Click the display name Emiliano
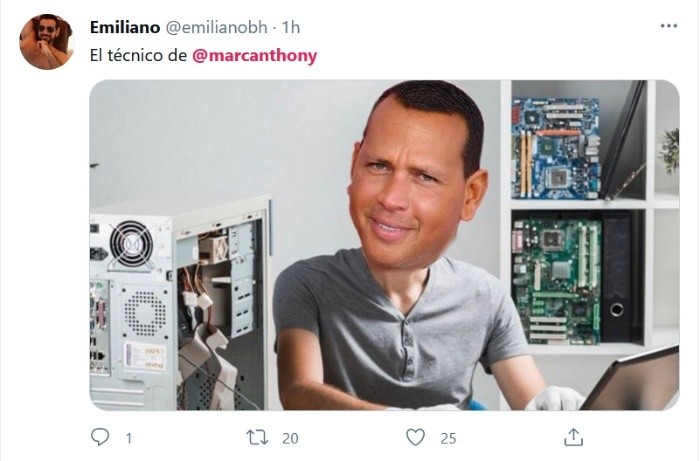Image resolution: width=700 pixels, height=461 pixels. (125, 27)
